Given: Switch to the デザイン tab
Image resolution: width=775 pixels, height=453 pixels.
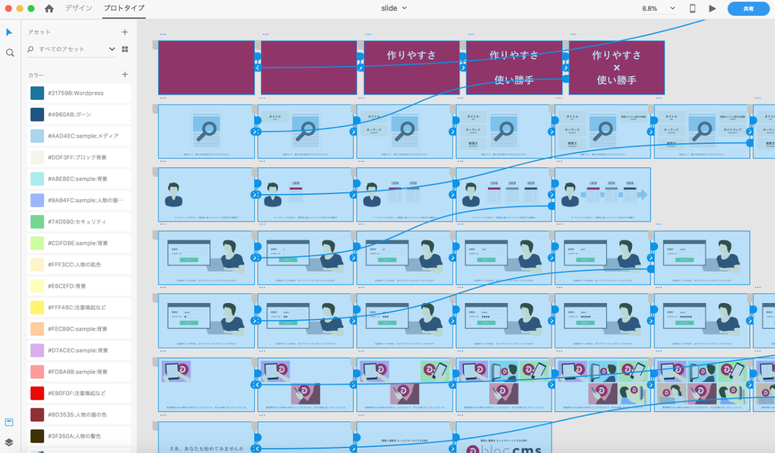Looking at the screenshot, I should point(78,8).
